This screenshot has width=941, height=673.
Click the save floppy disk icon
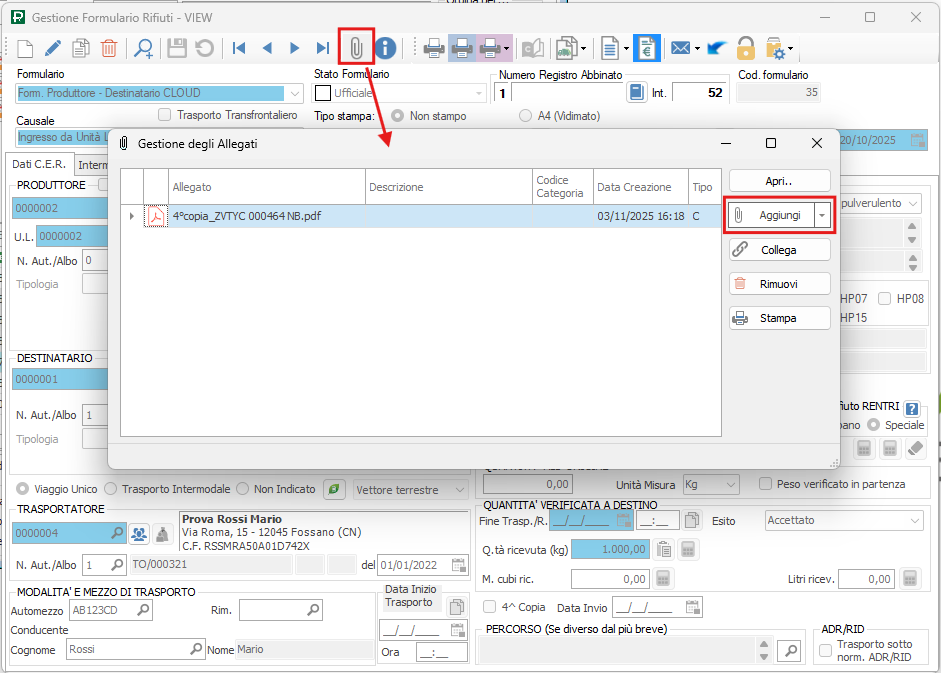(177, 47)
